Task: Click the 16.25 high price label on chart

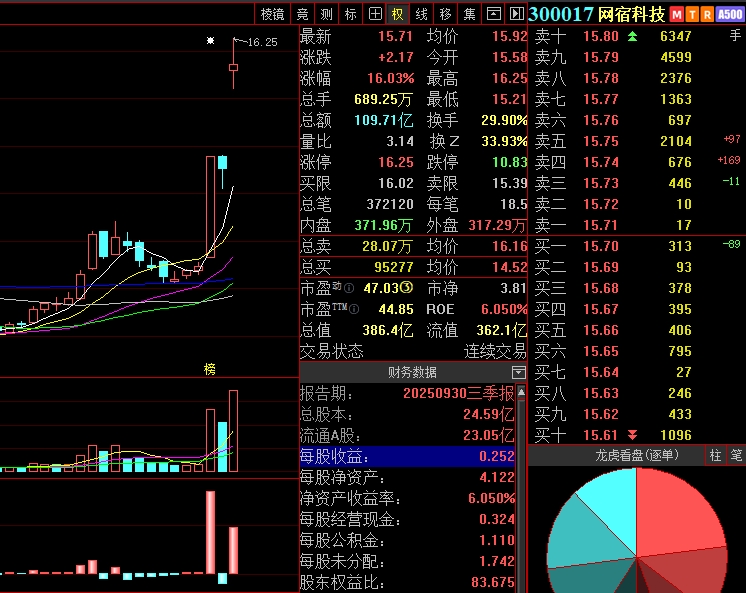Action: point(262,42)
